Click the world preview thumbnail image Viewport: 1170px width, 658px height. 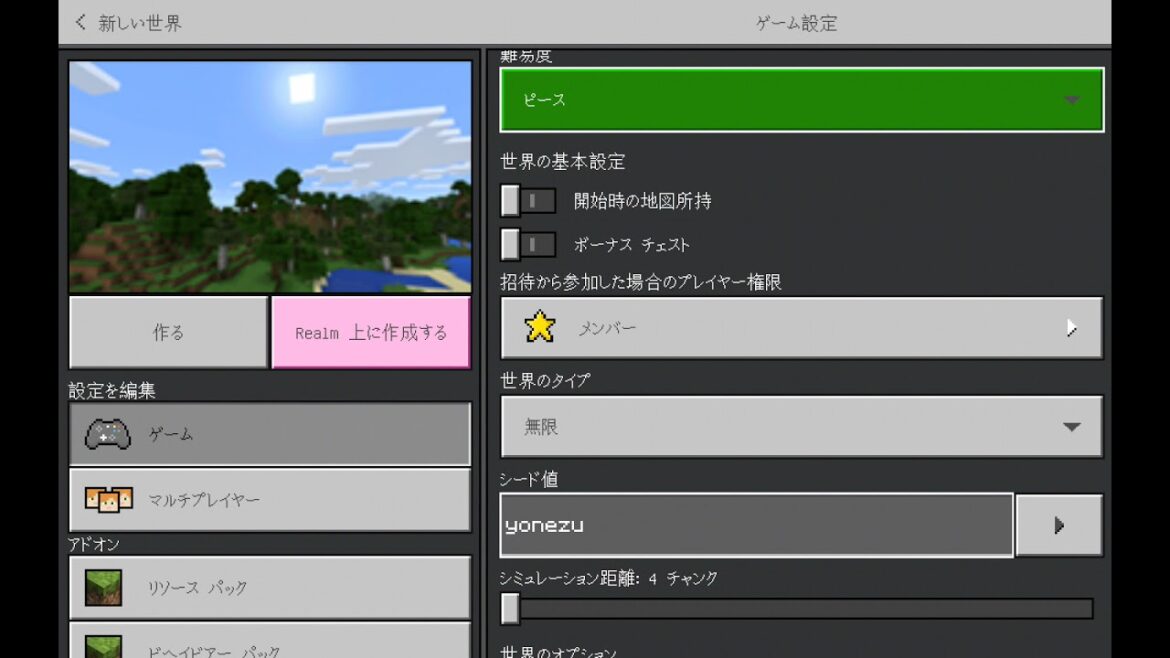tap(270, 177)
